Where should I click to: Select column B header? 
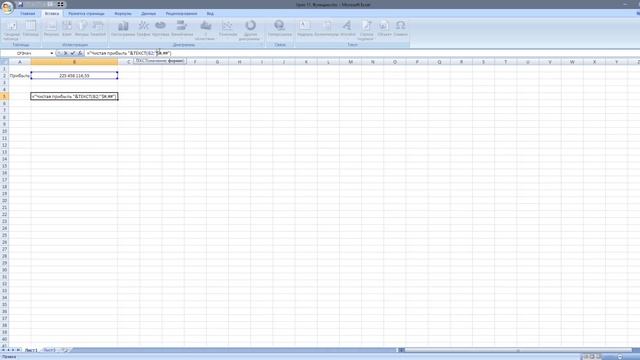(74, 62)
